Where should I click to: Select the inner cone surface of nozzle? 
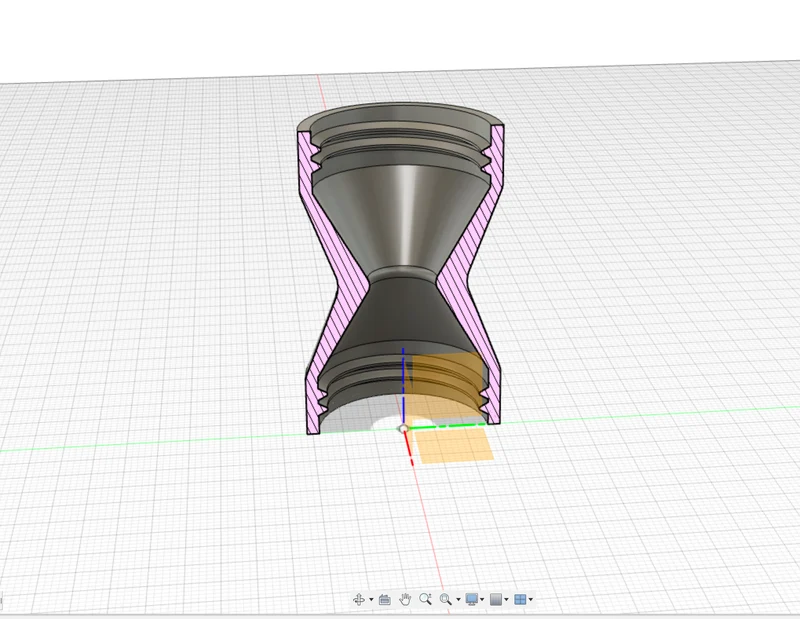[x=403, y=217]
